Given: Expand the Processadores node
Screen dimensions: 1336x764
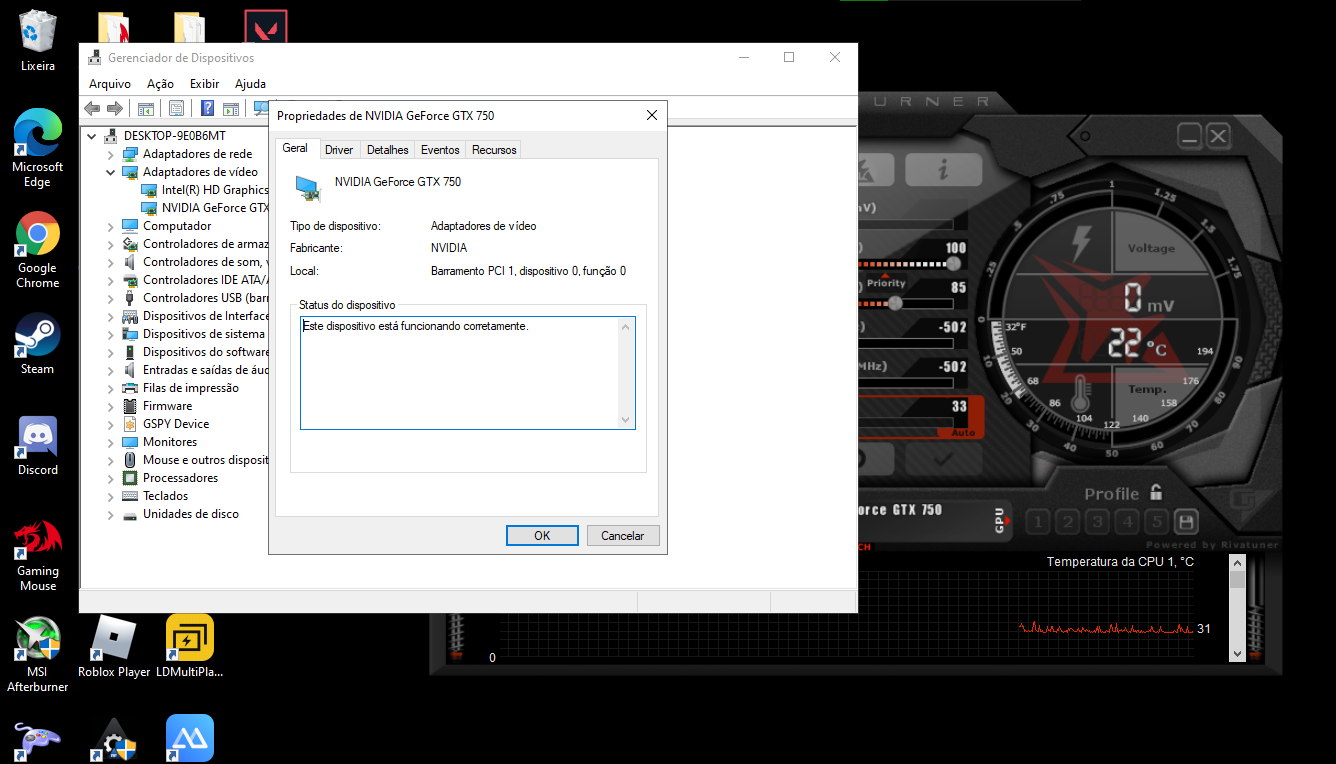Looking at the screenshot, I should tap(111, 478).
